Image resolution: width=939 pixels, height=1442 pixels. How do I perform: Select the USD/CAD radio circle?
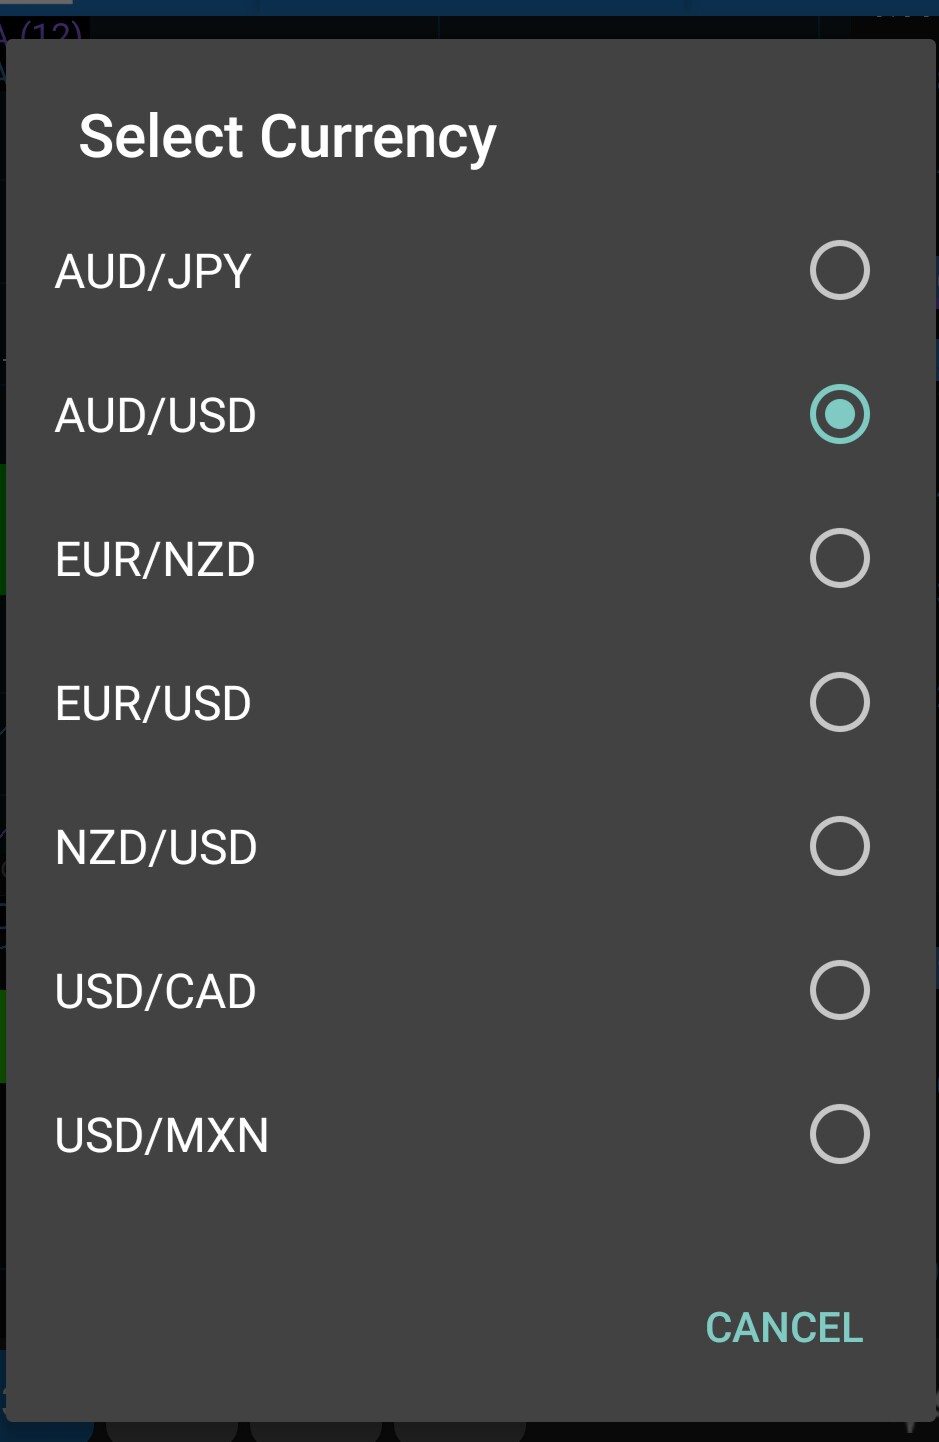click(x=839, y=990)
